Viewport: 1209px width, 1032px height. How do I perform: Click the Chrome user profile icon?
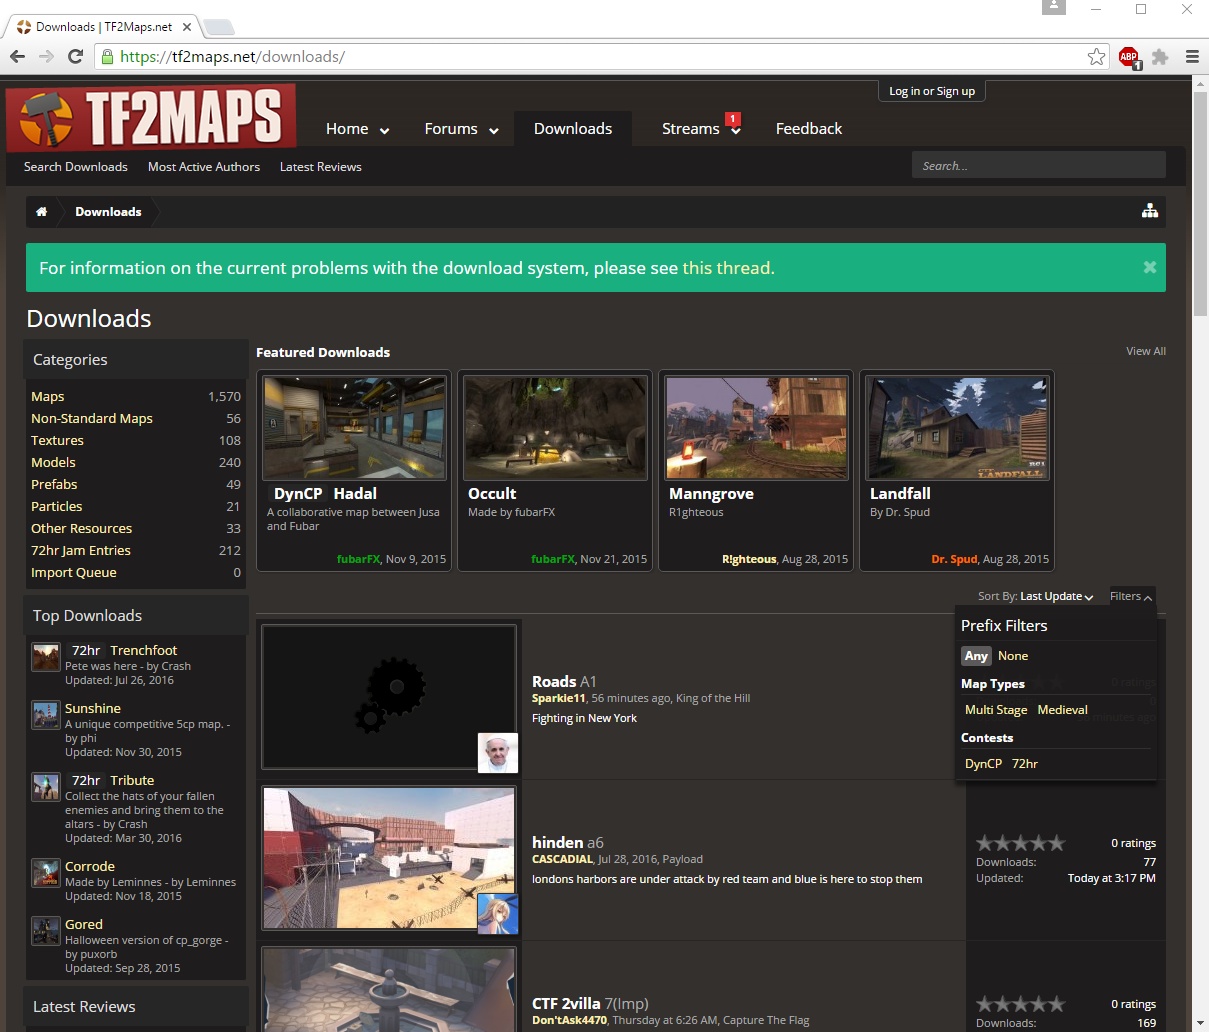point(1053,8)
